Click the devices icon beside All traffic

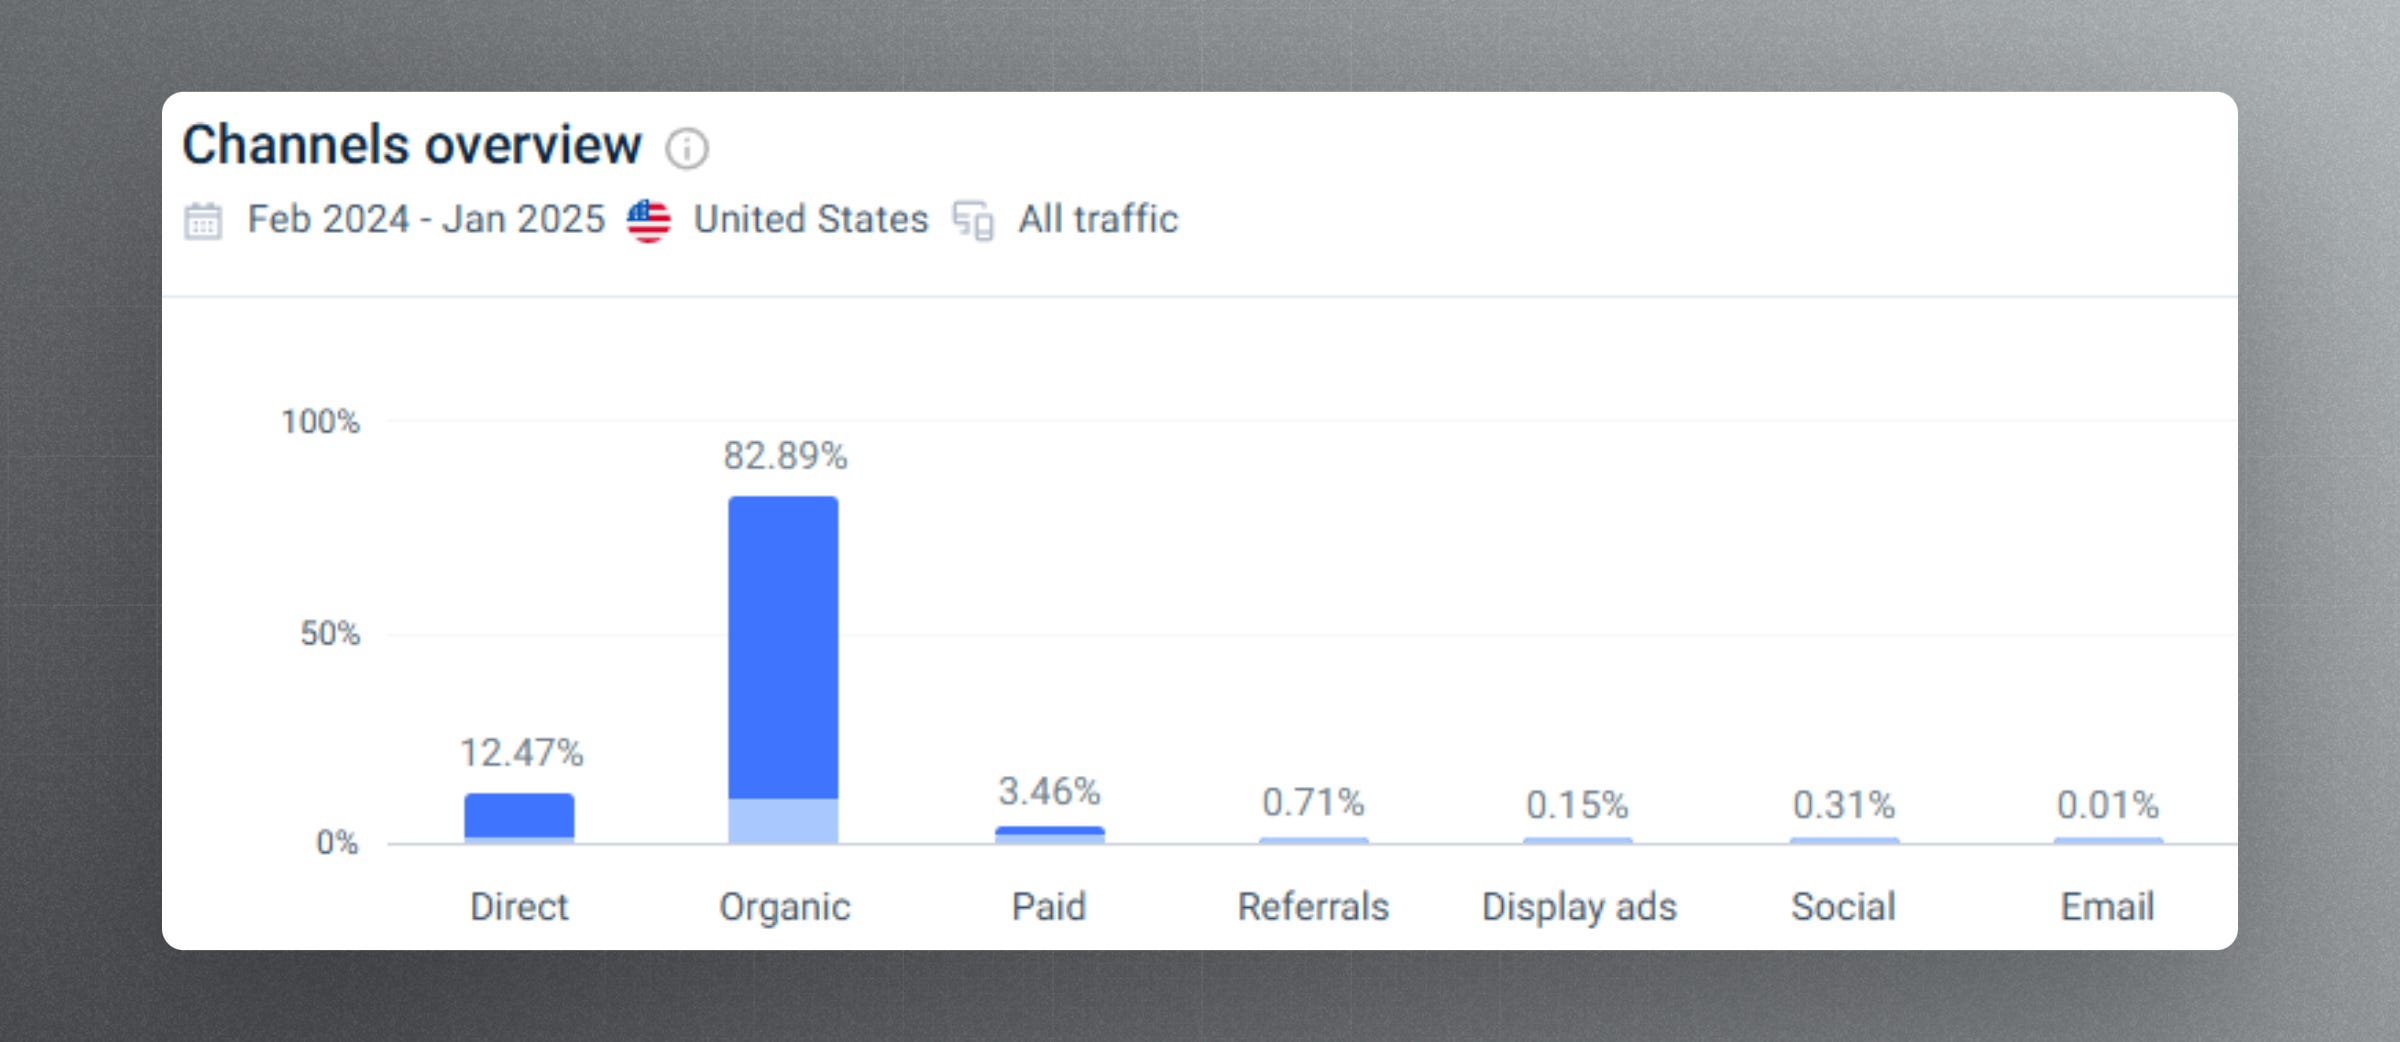click(973, 220)
